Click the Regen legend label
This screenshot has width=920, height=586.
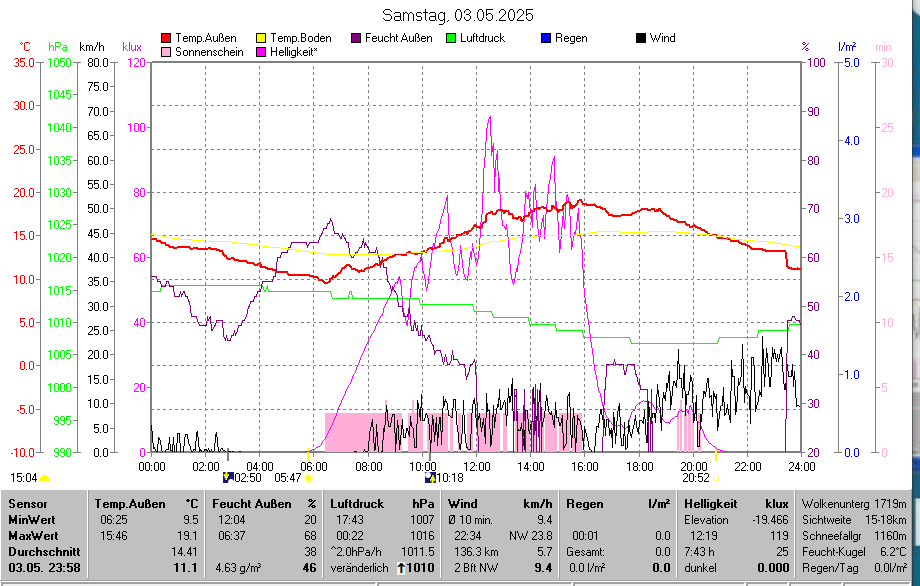point(571,38)
